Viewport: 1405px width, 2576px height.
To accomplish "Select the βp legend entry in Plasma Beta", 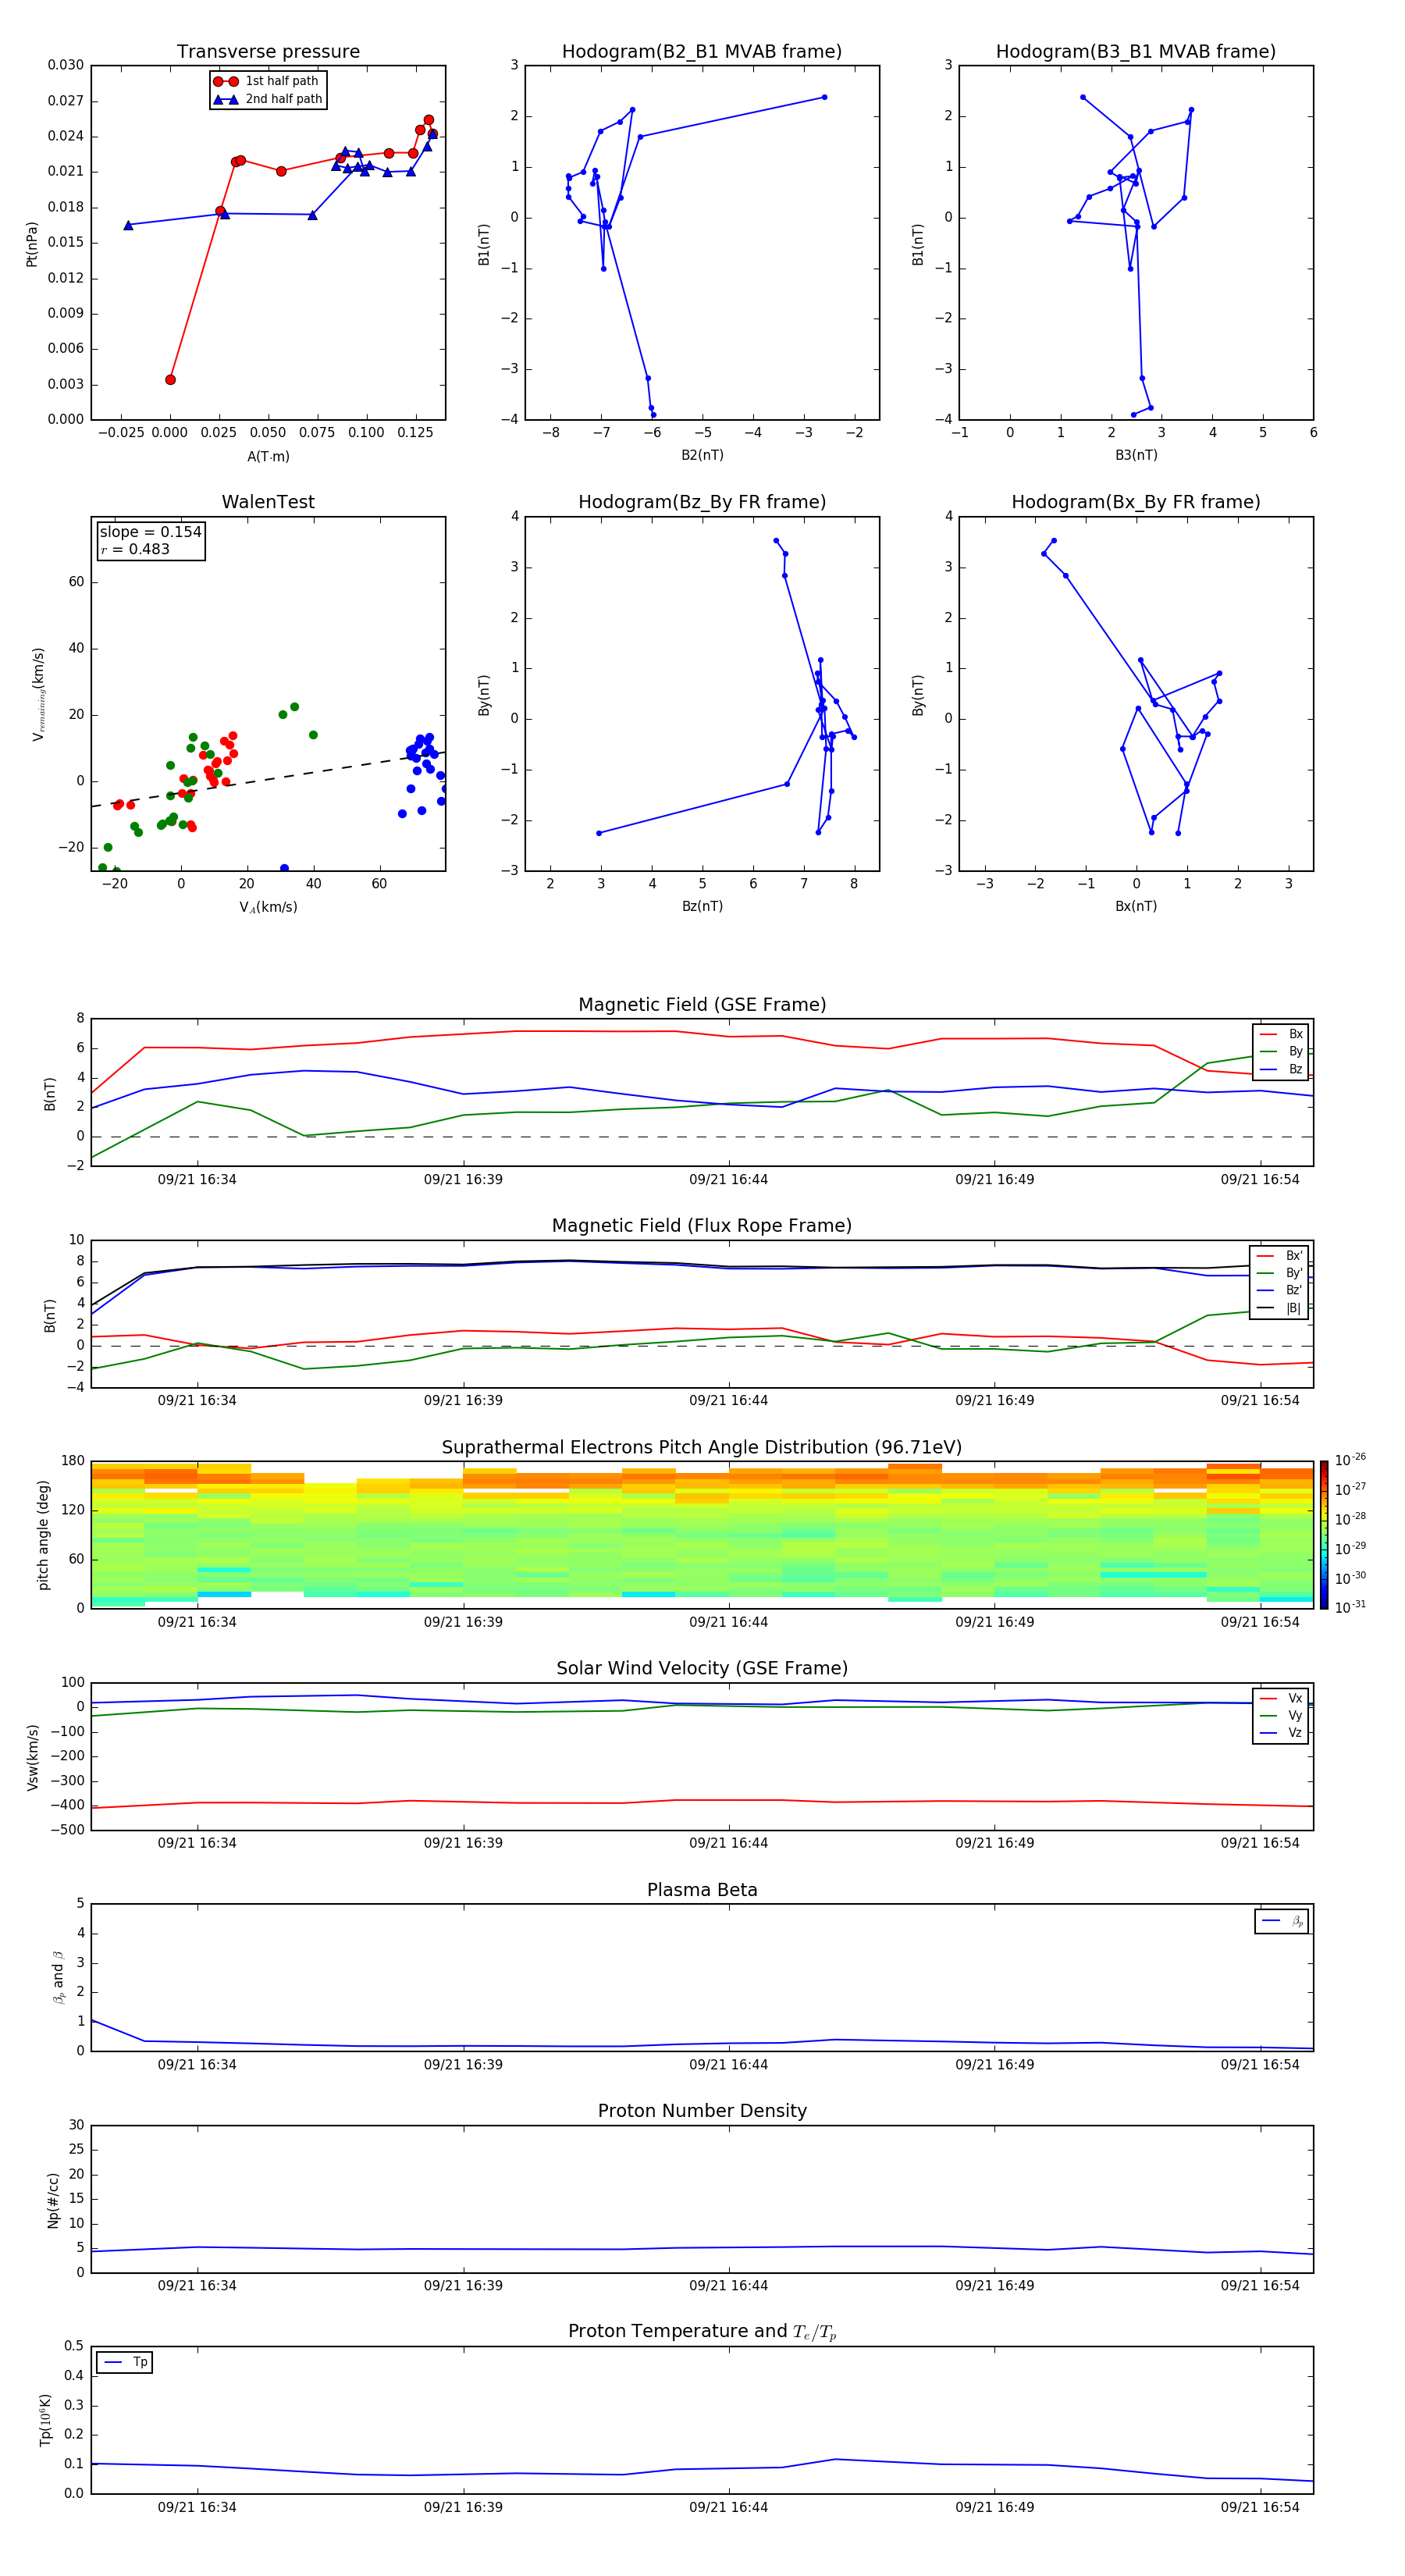I will point(1282,1921).
